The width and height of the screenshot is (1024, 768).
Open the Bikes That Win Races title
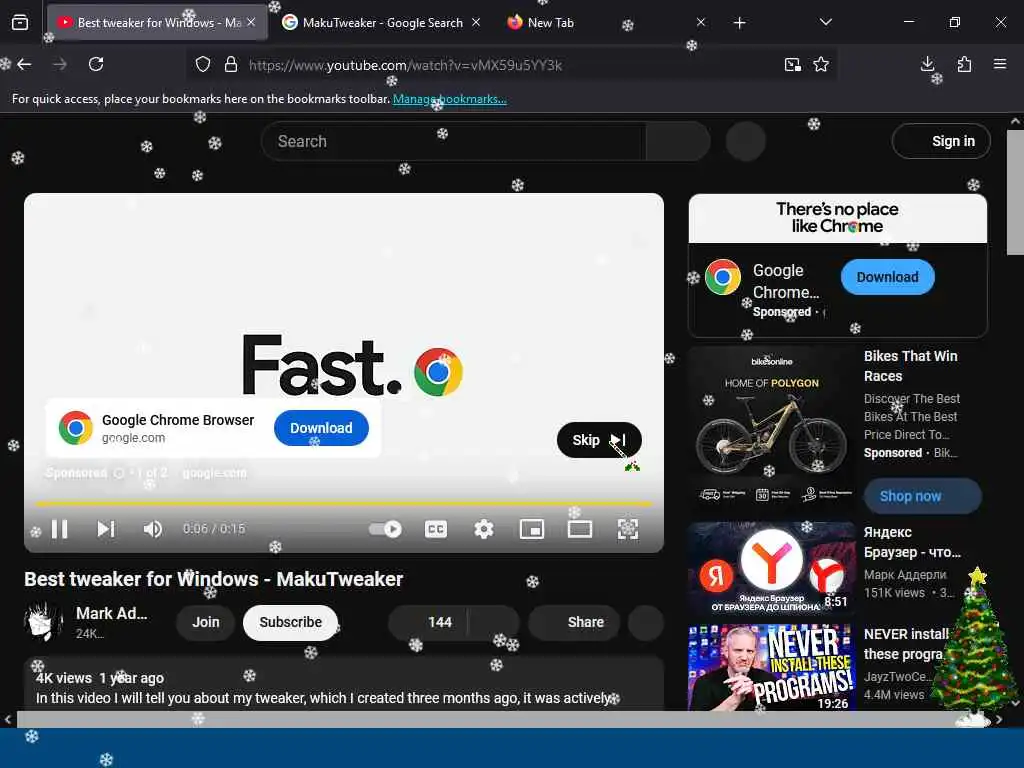tap(910, 366)
